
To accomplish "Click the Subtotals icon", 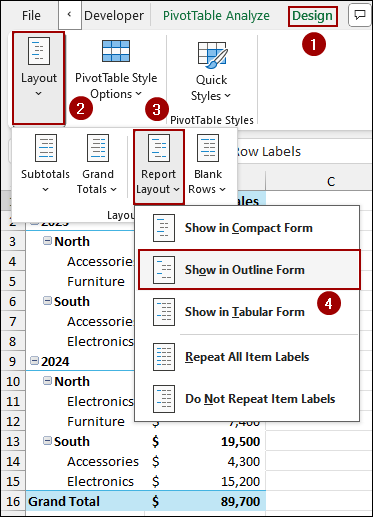I will click(46, 148).
